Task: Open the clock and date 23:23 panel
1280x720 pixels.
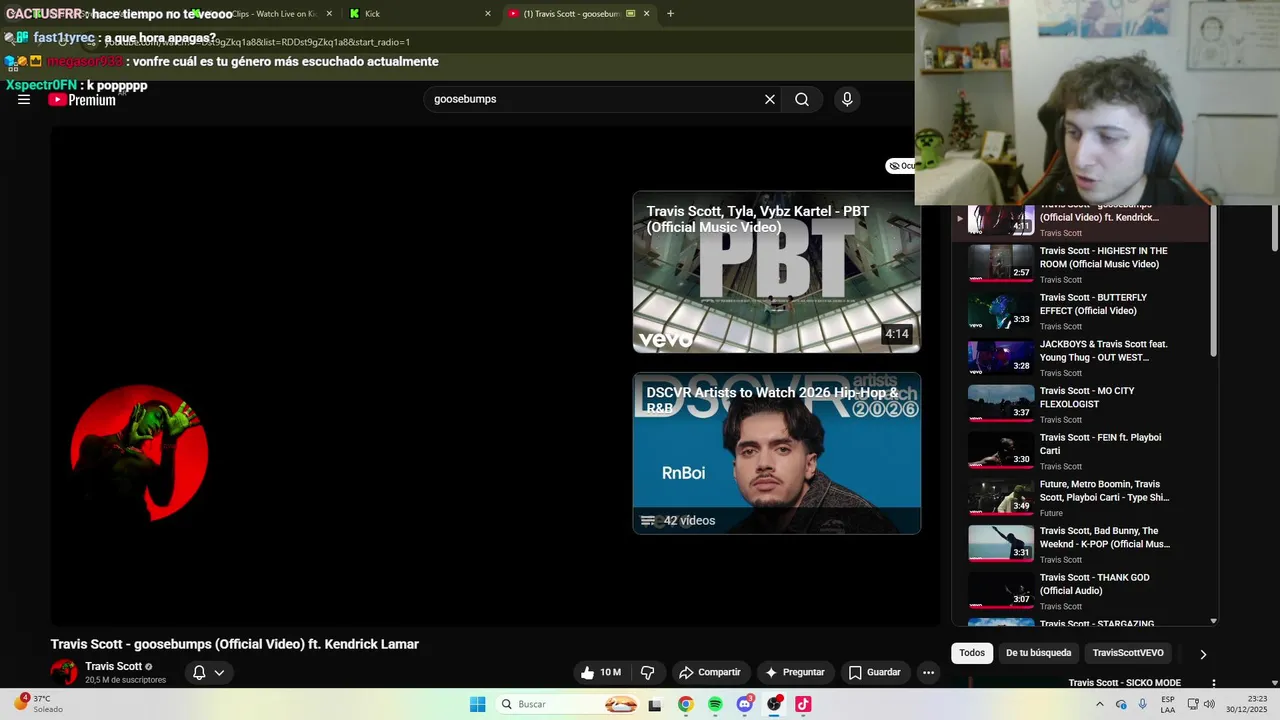Action: [1245, 704]
